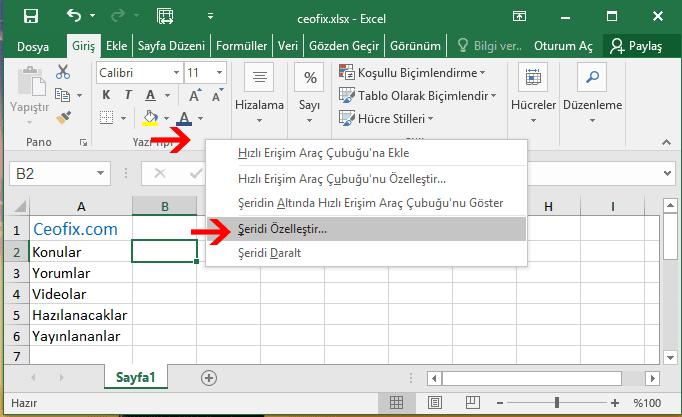Click the Paylaş share button

pos(636,46)
